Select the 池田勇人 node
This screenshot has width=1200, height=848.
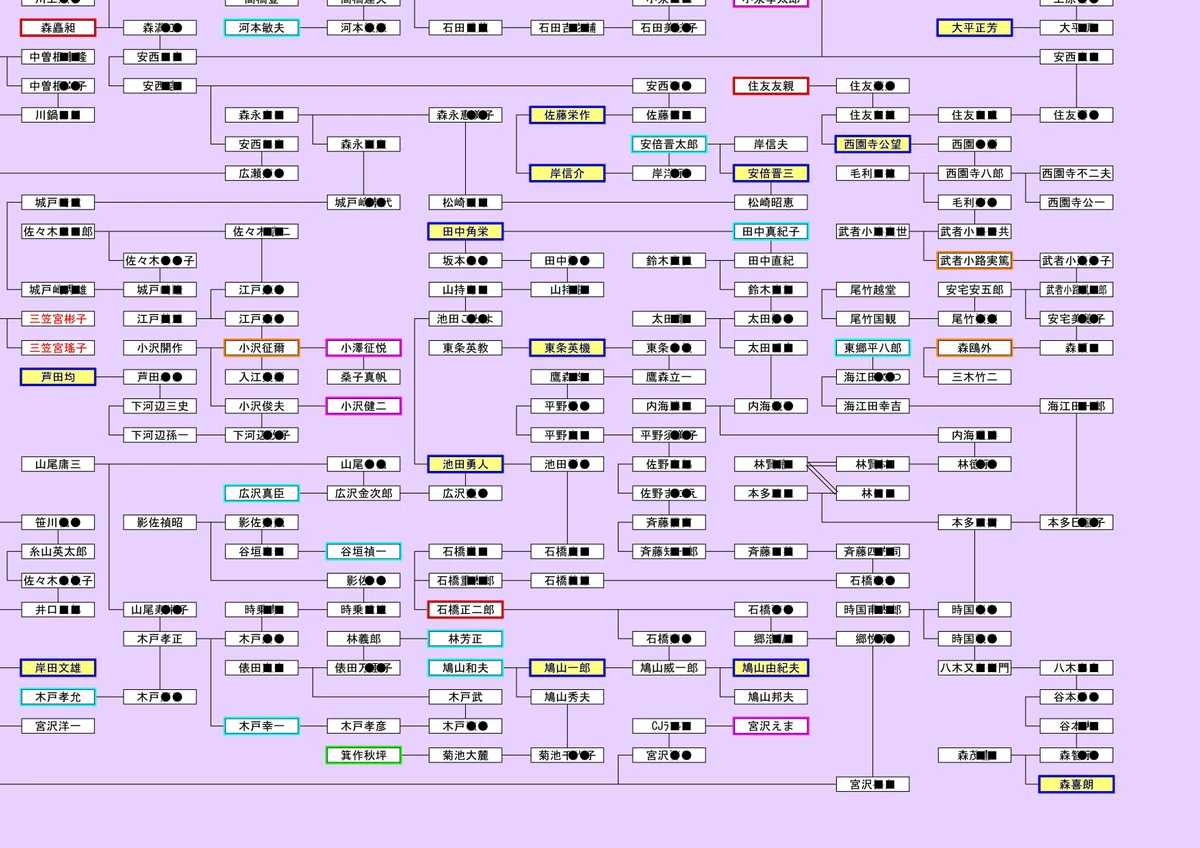[x=465, y=464]
